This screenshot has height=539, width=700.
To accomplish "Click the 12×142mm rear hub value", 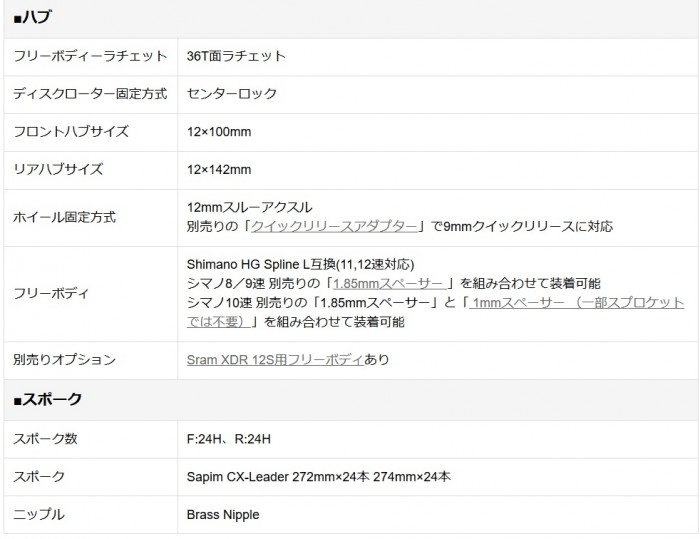I will coord(219,169).
